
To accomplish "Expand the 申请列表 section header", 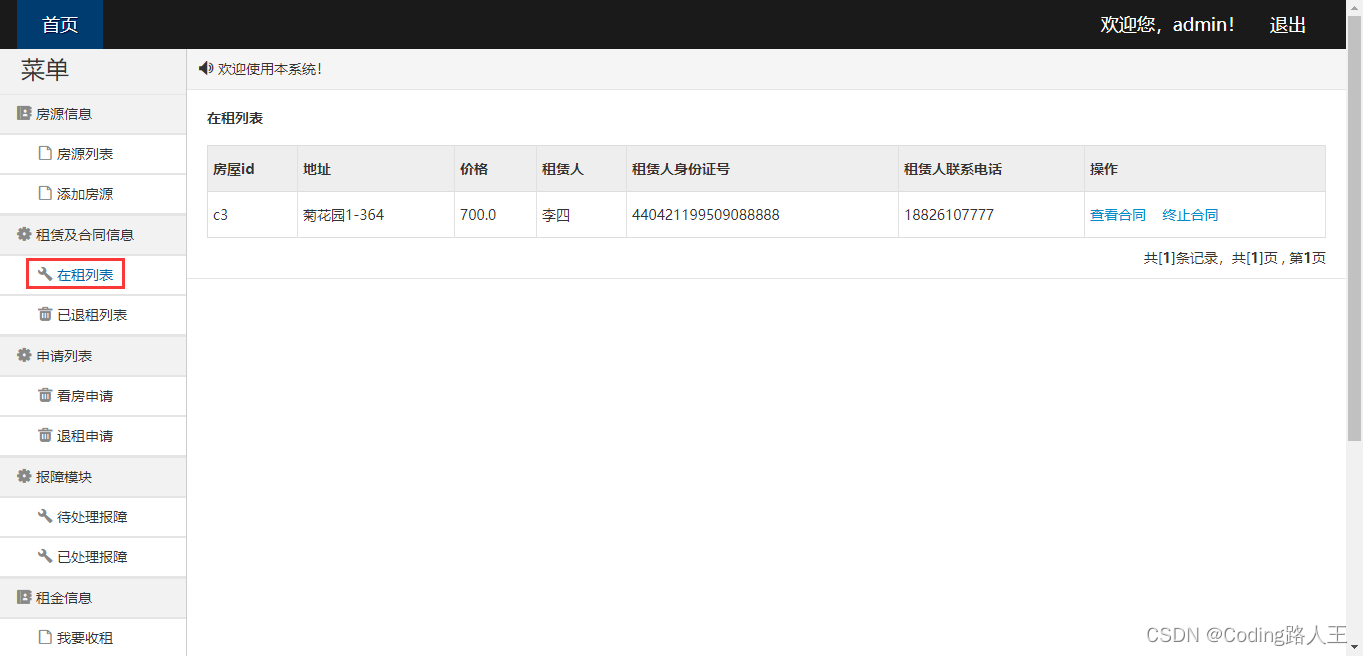I will click(93, 356).
